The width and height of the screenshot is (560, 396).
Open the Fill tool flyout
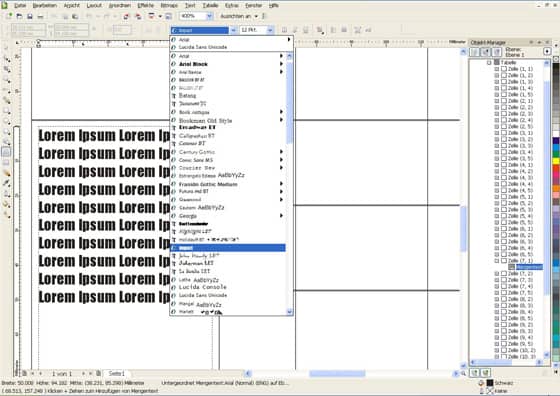(7, 204)
